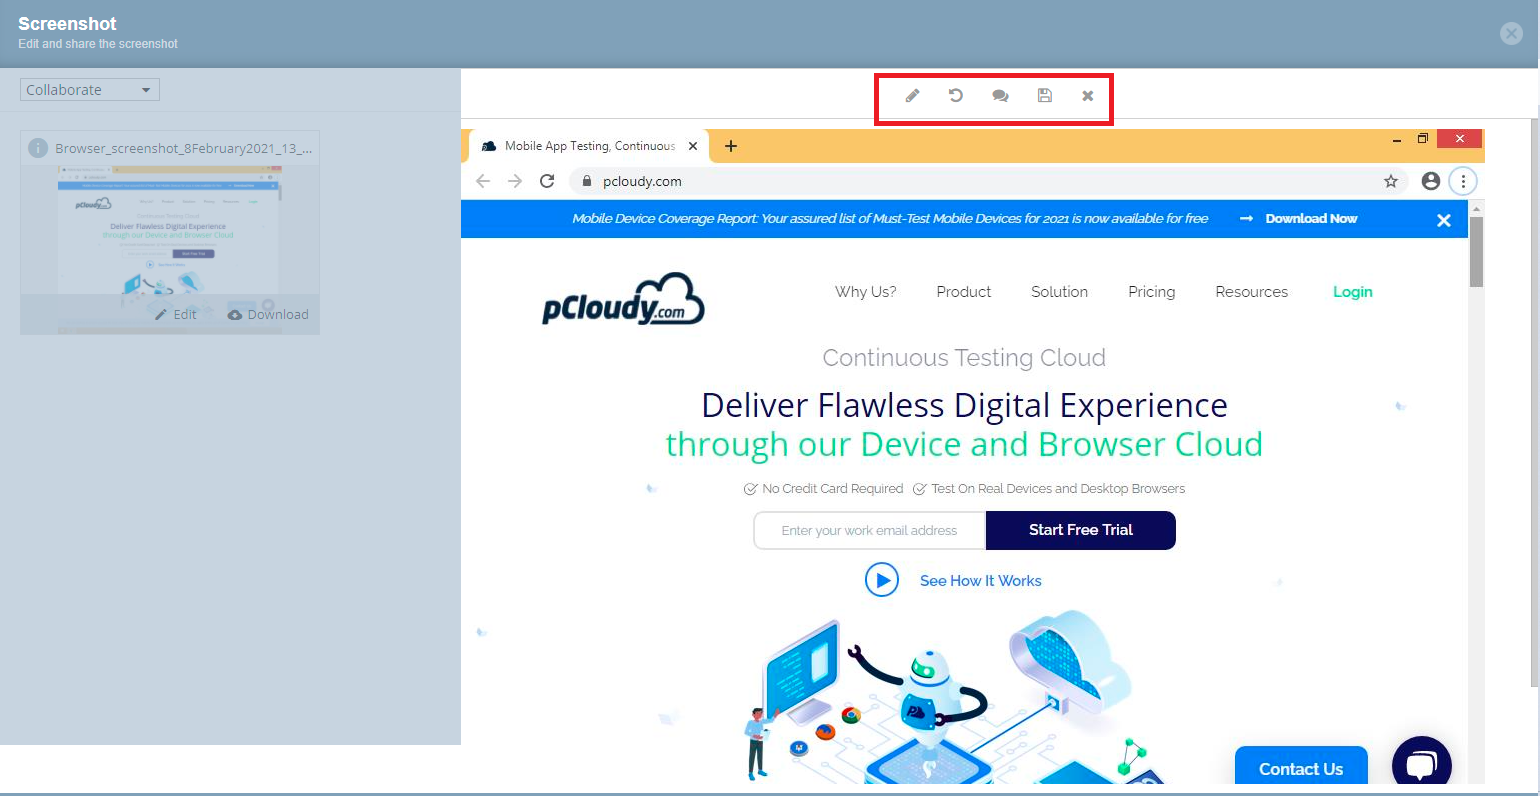Screen dimensions: 1540x796
Task: Open the comment bubble tool
Action: point(1000,96)
